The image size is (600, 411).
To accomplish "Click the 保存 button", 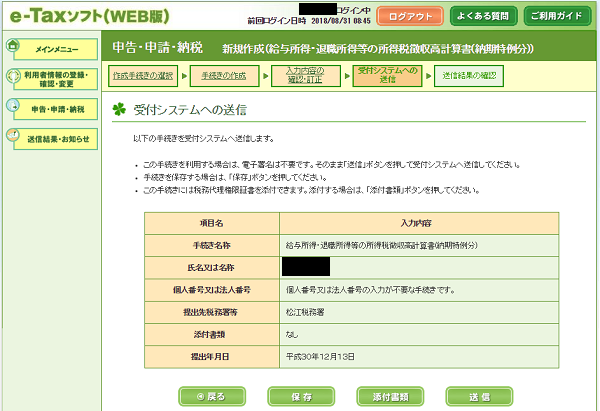I will coord(301,396).
